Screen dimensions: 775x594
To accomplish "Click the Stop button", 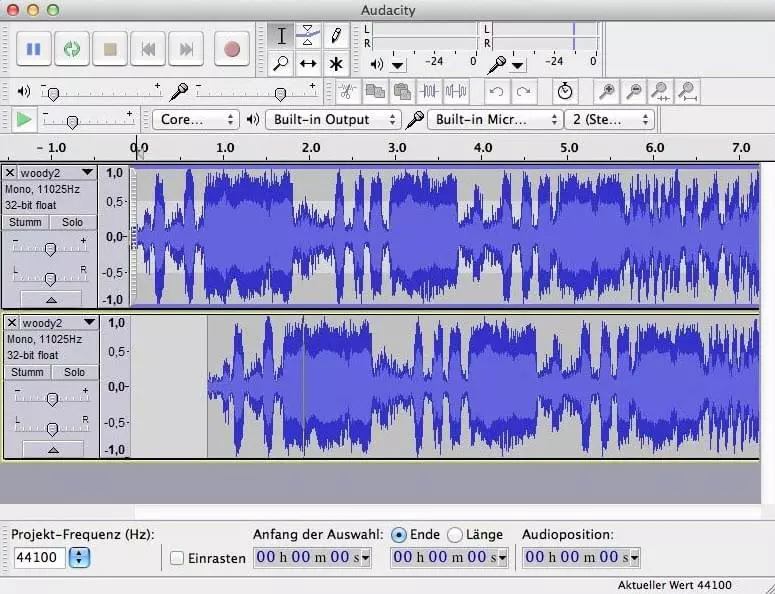I will (110, 49).
